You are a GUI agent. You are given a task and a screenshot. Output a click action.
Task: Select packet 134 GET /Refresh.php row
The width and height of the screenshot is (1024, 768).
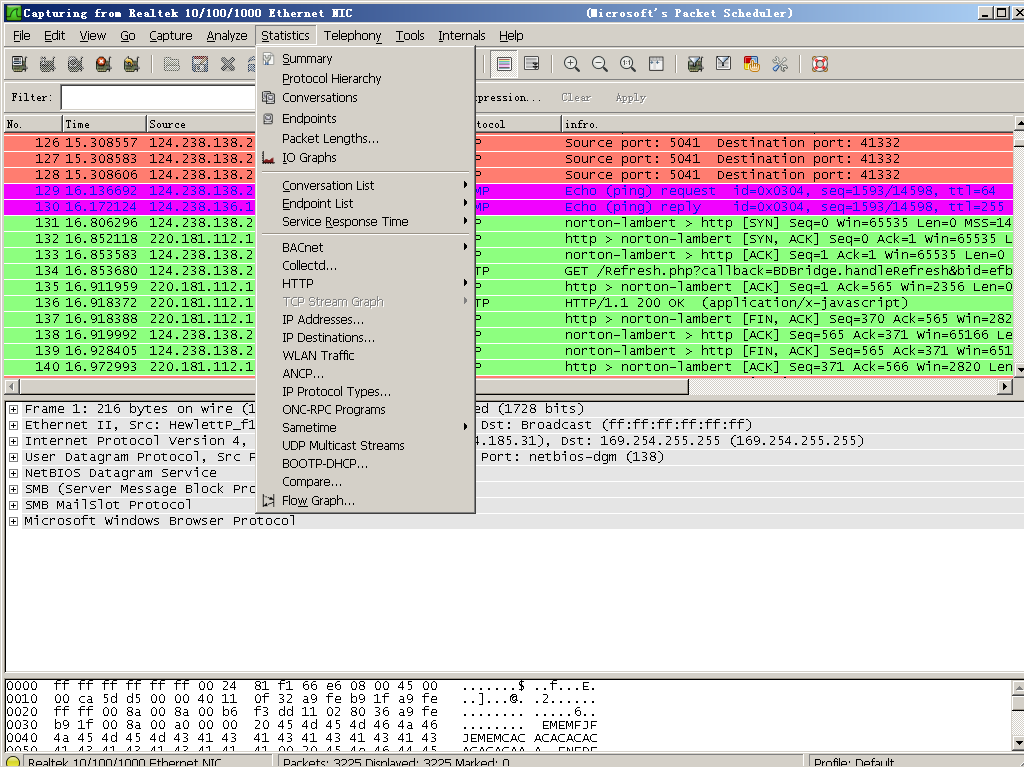pos(509,271)
